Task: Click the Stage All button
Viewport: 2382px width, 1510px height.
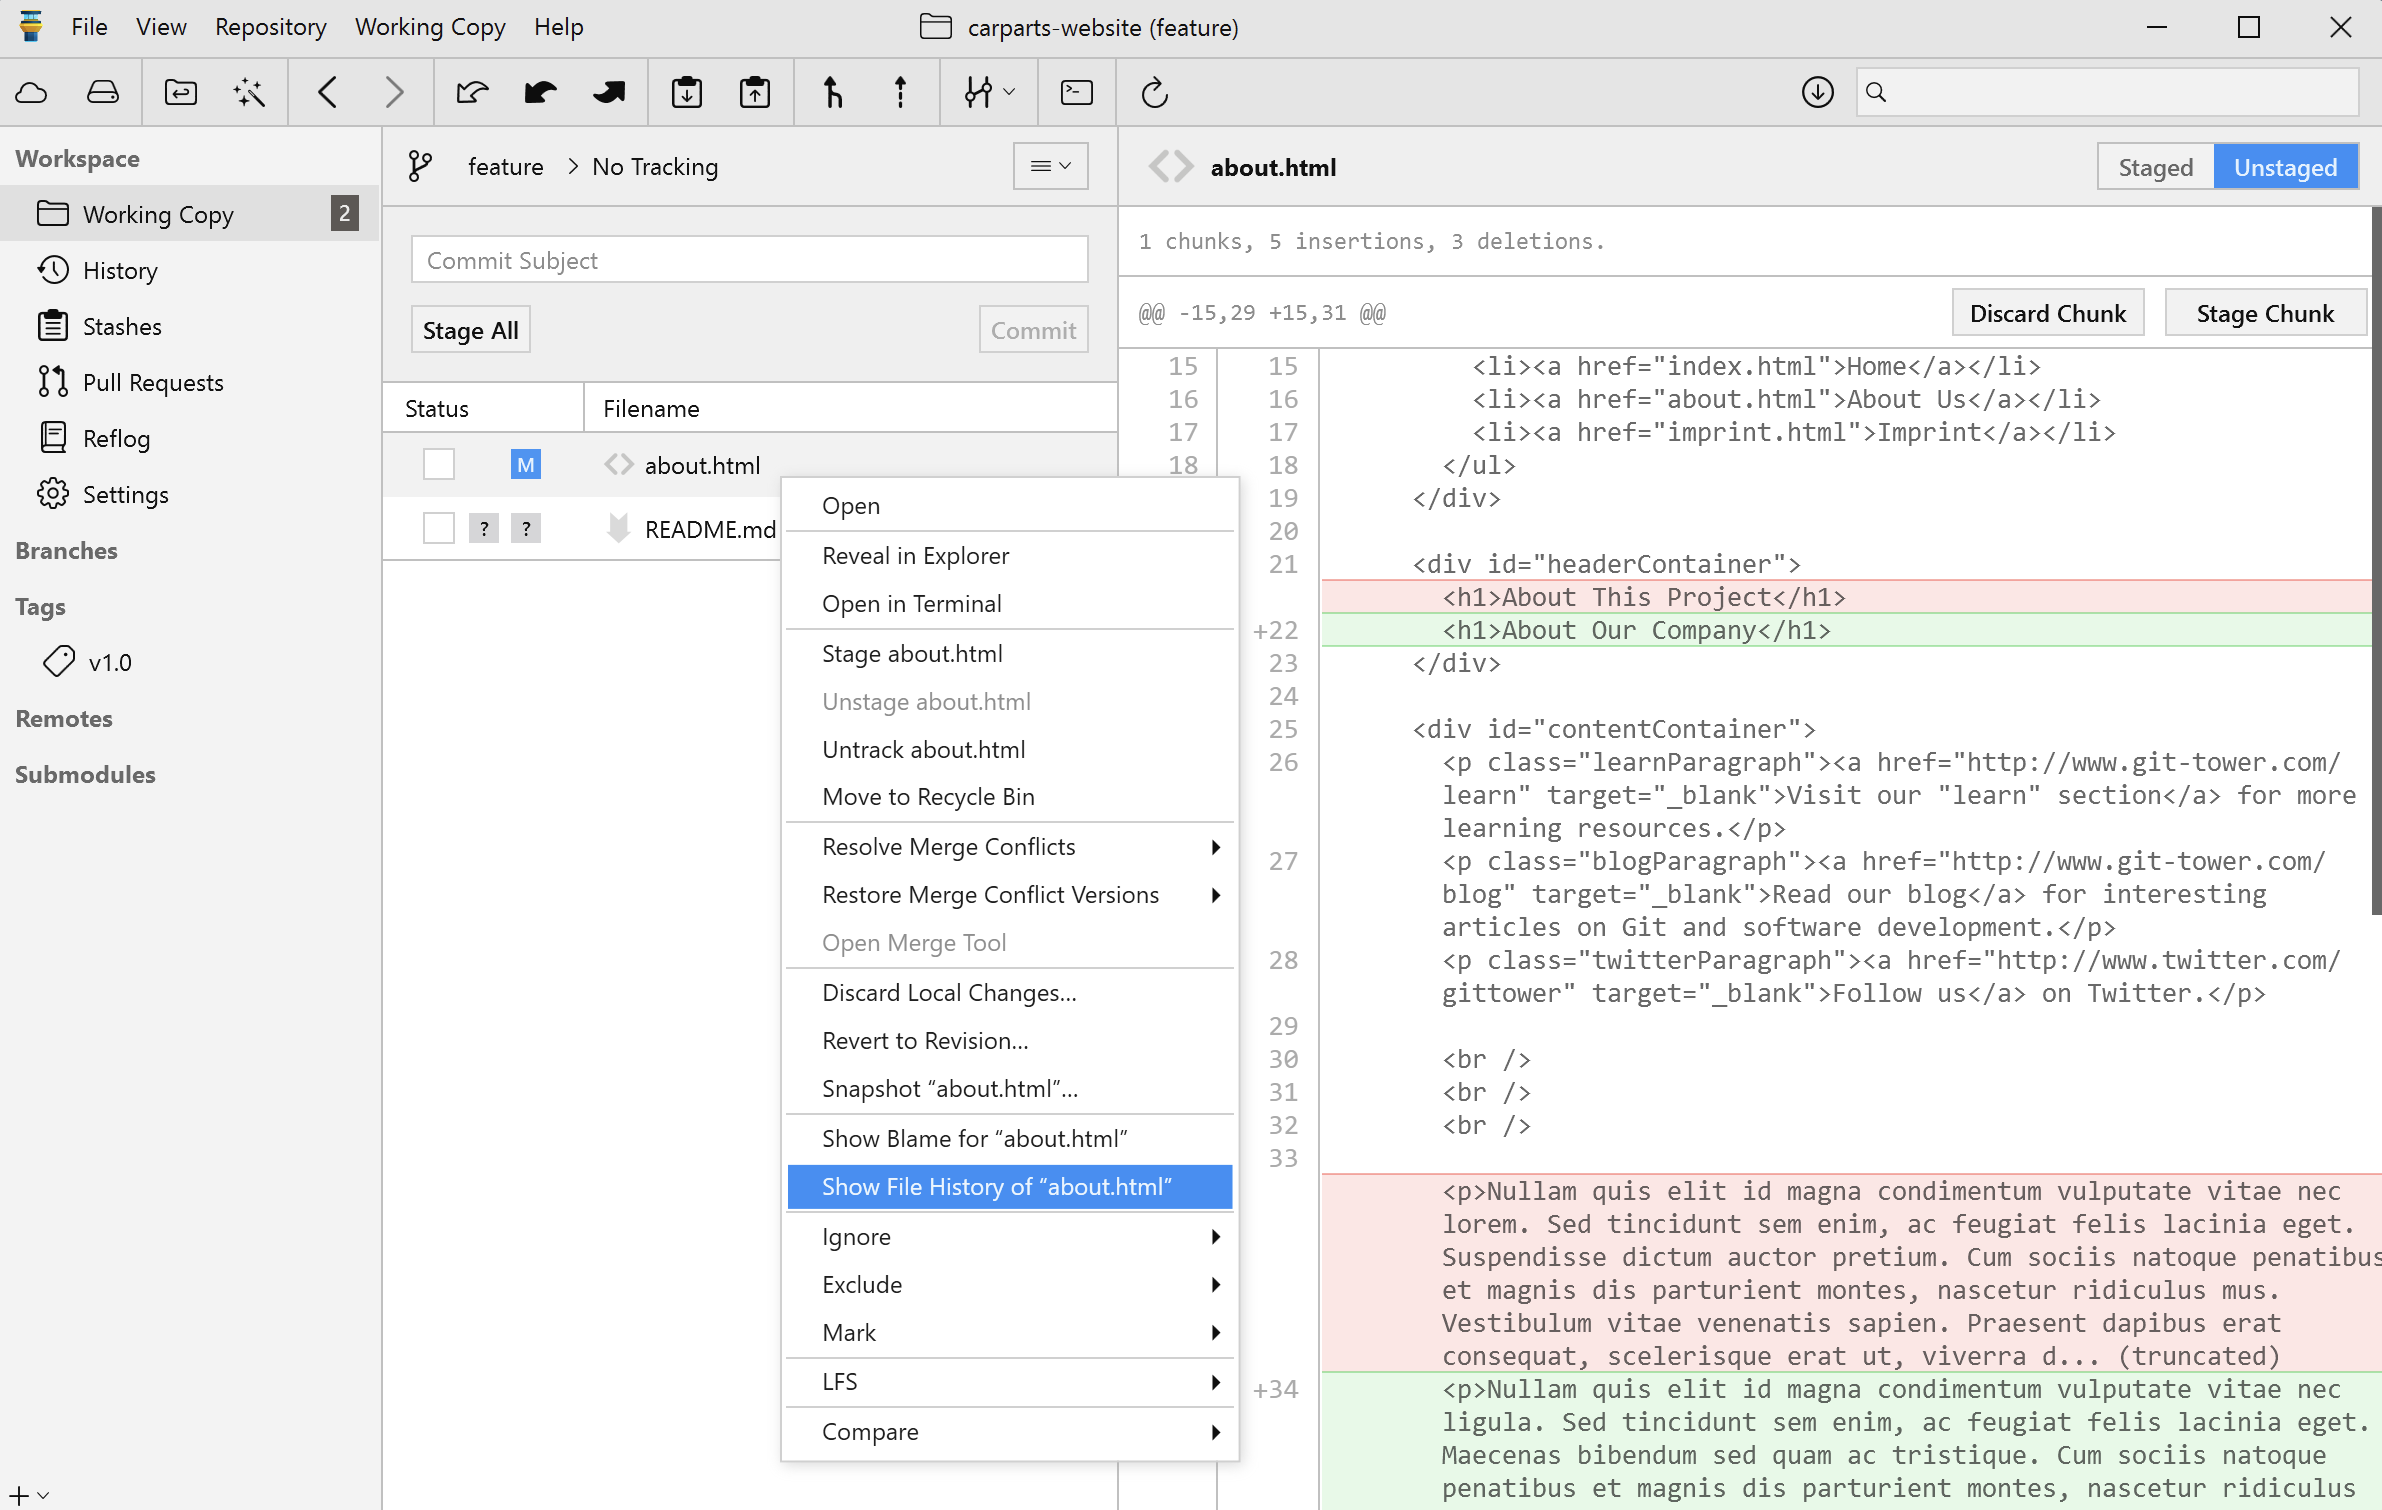Action: tap(470, 330)
